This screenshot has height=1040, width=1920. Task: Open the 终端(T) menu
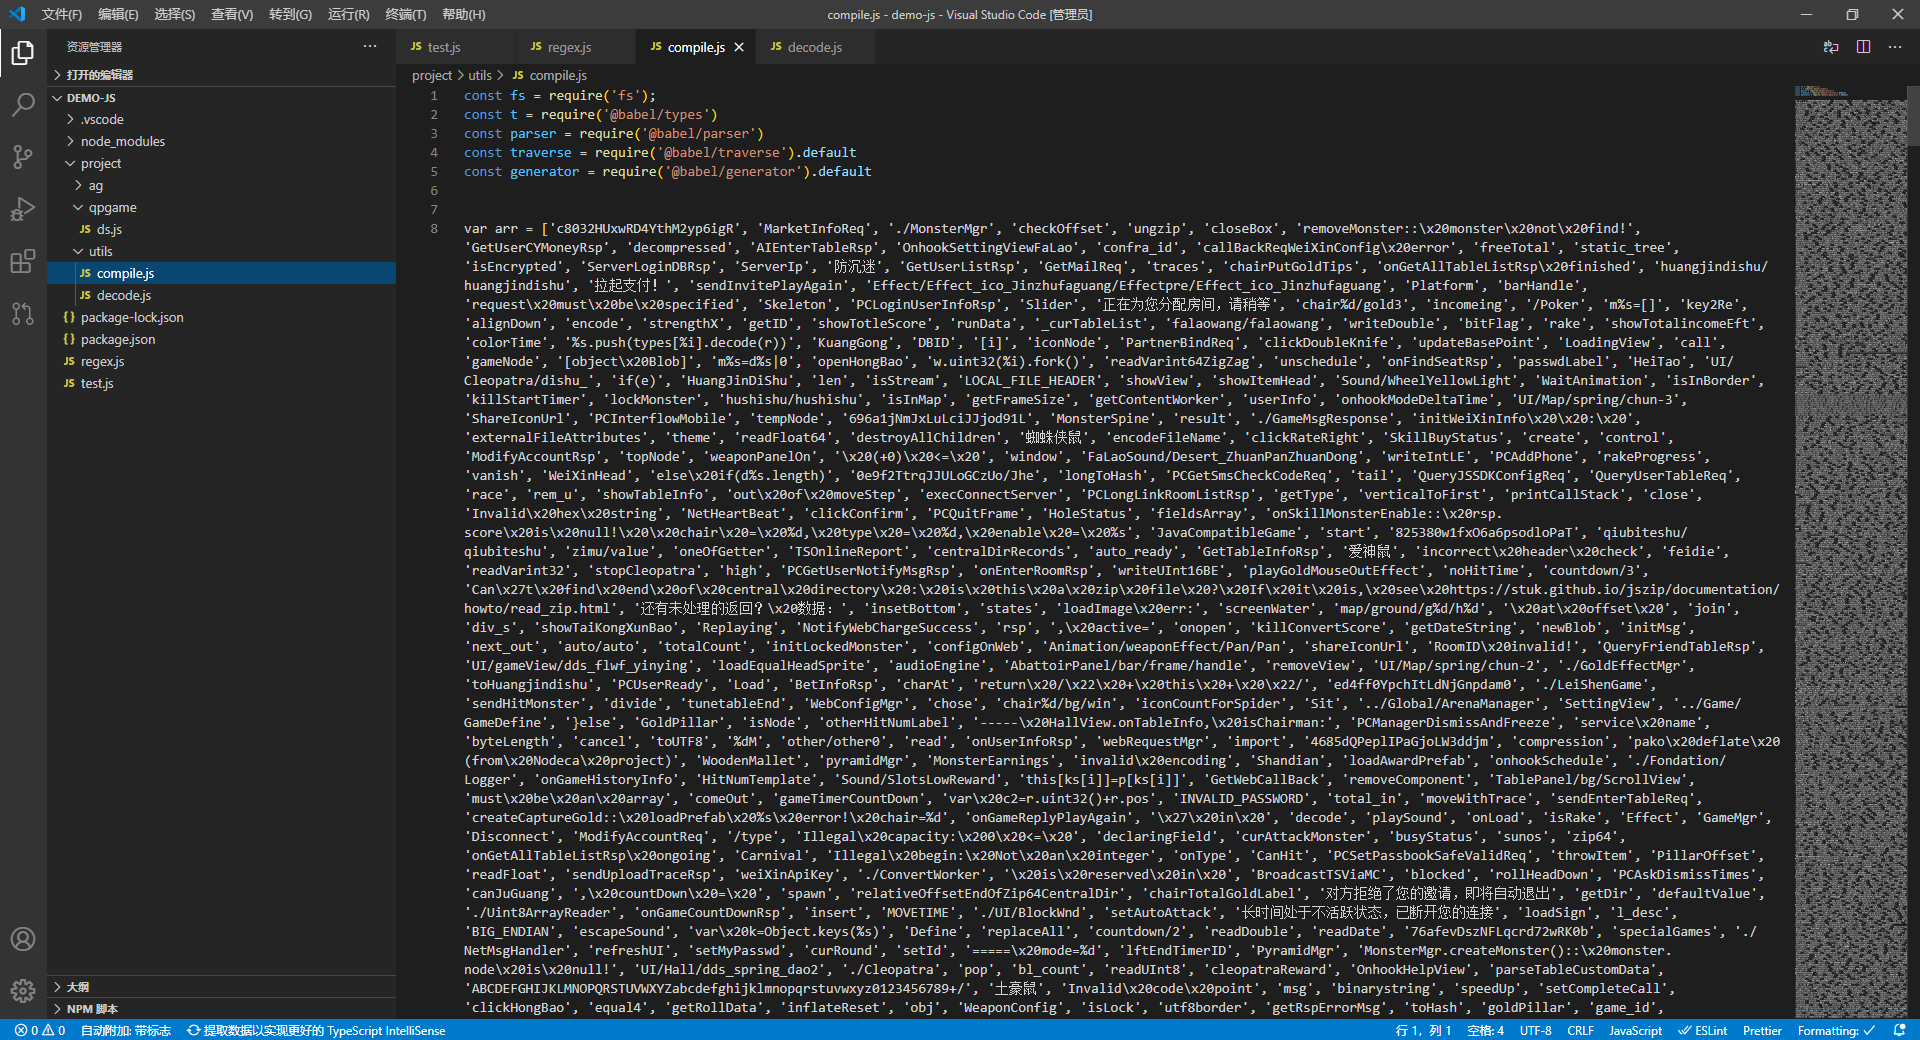(406, 14)
